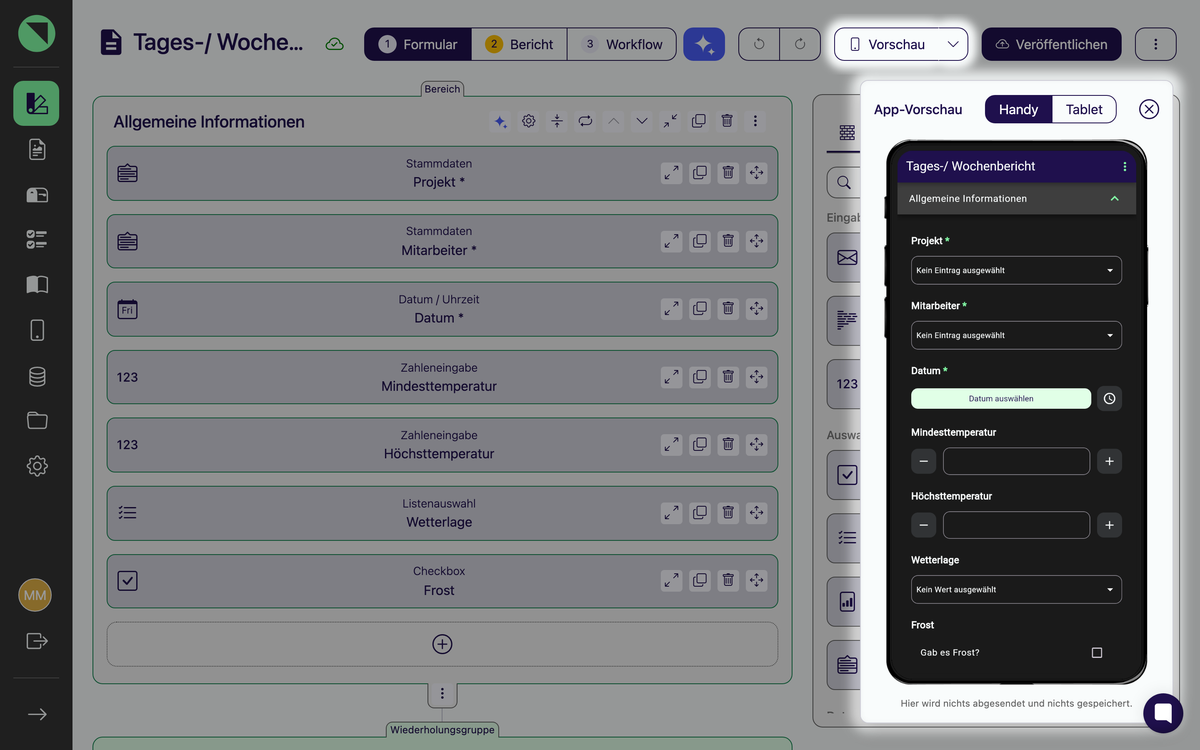1200x750 pixels.
Task: Delete the Mindesttemperatur field
Action: coord(728,377)
